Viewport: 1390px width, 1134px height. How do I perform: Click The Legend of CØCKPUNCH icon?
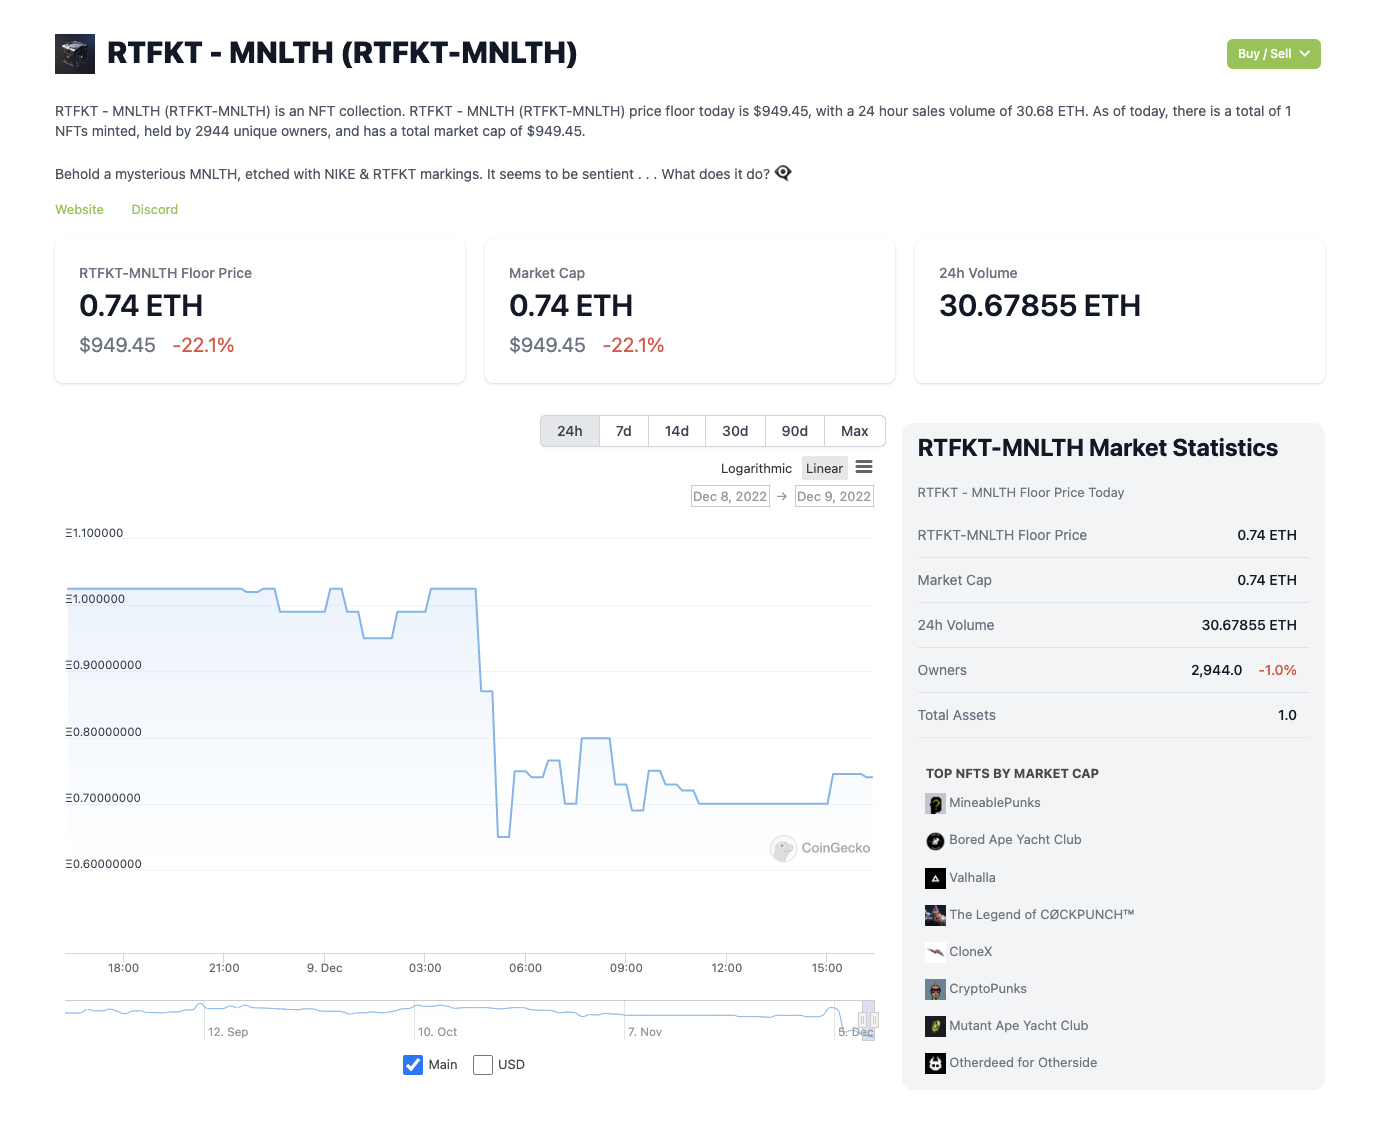click(935, 915)
